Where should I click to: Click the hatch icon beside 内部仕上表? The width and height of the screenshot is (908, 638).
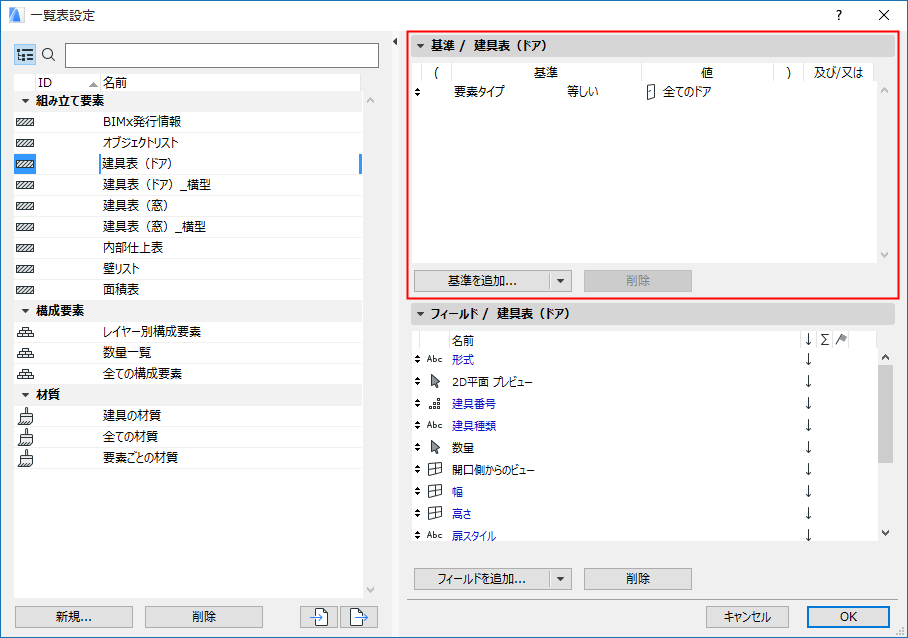click(x=25, y=248)
